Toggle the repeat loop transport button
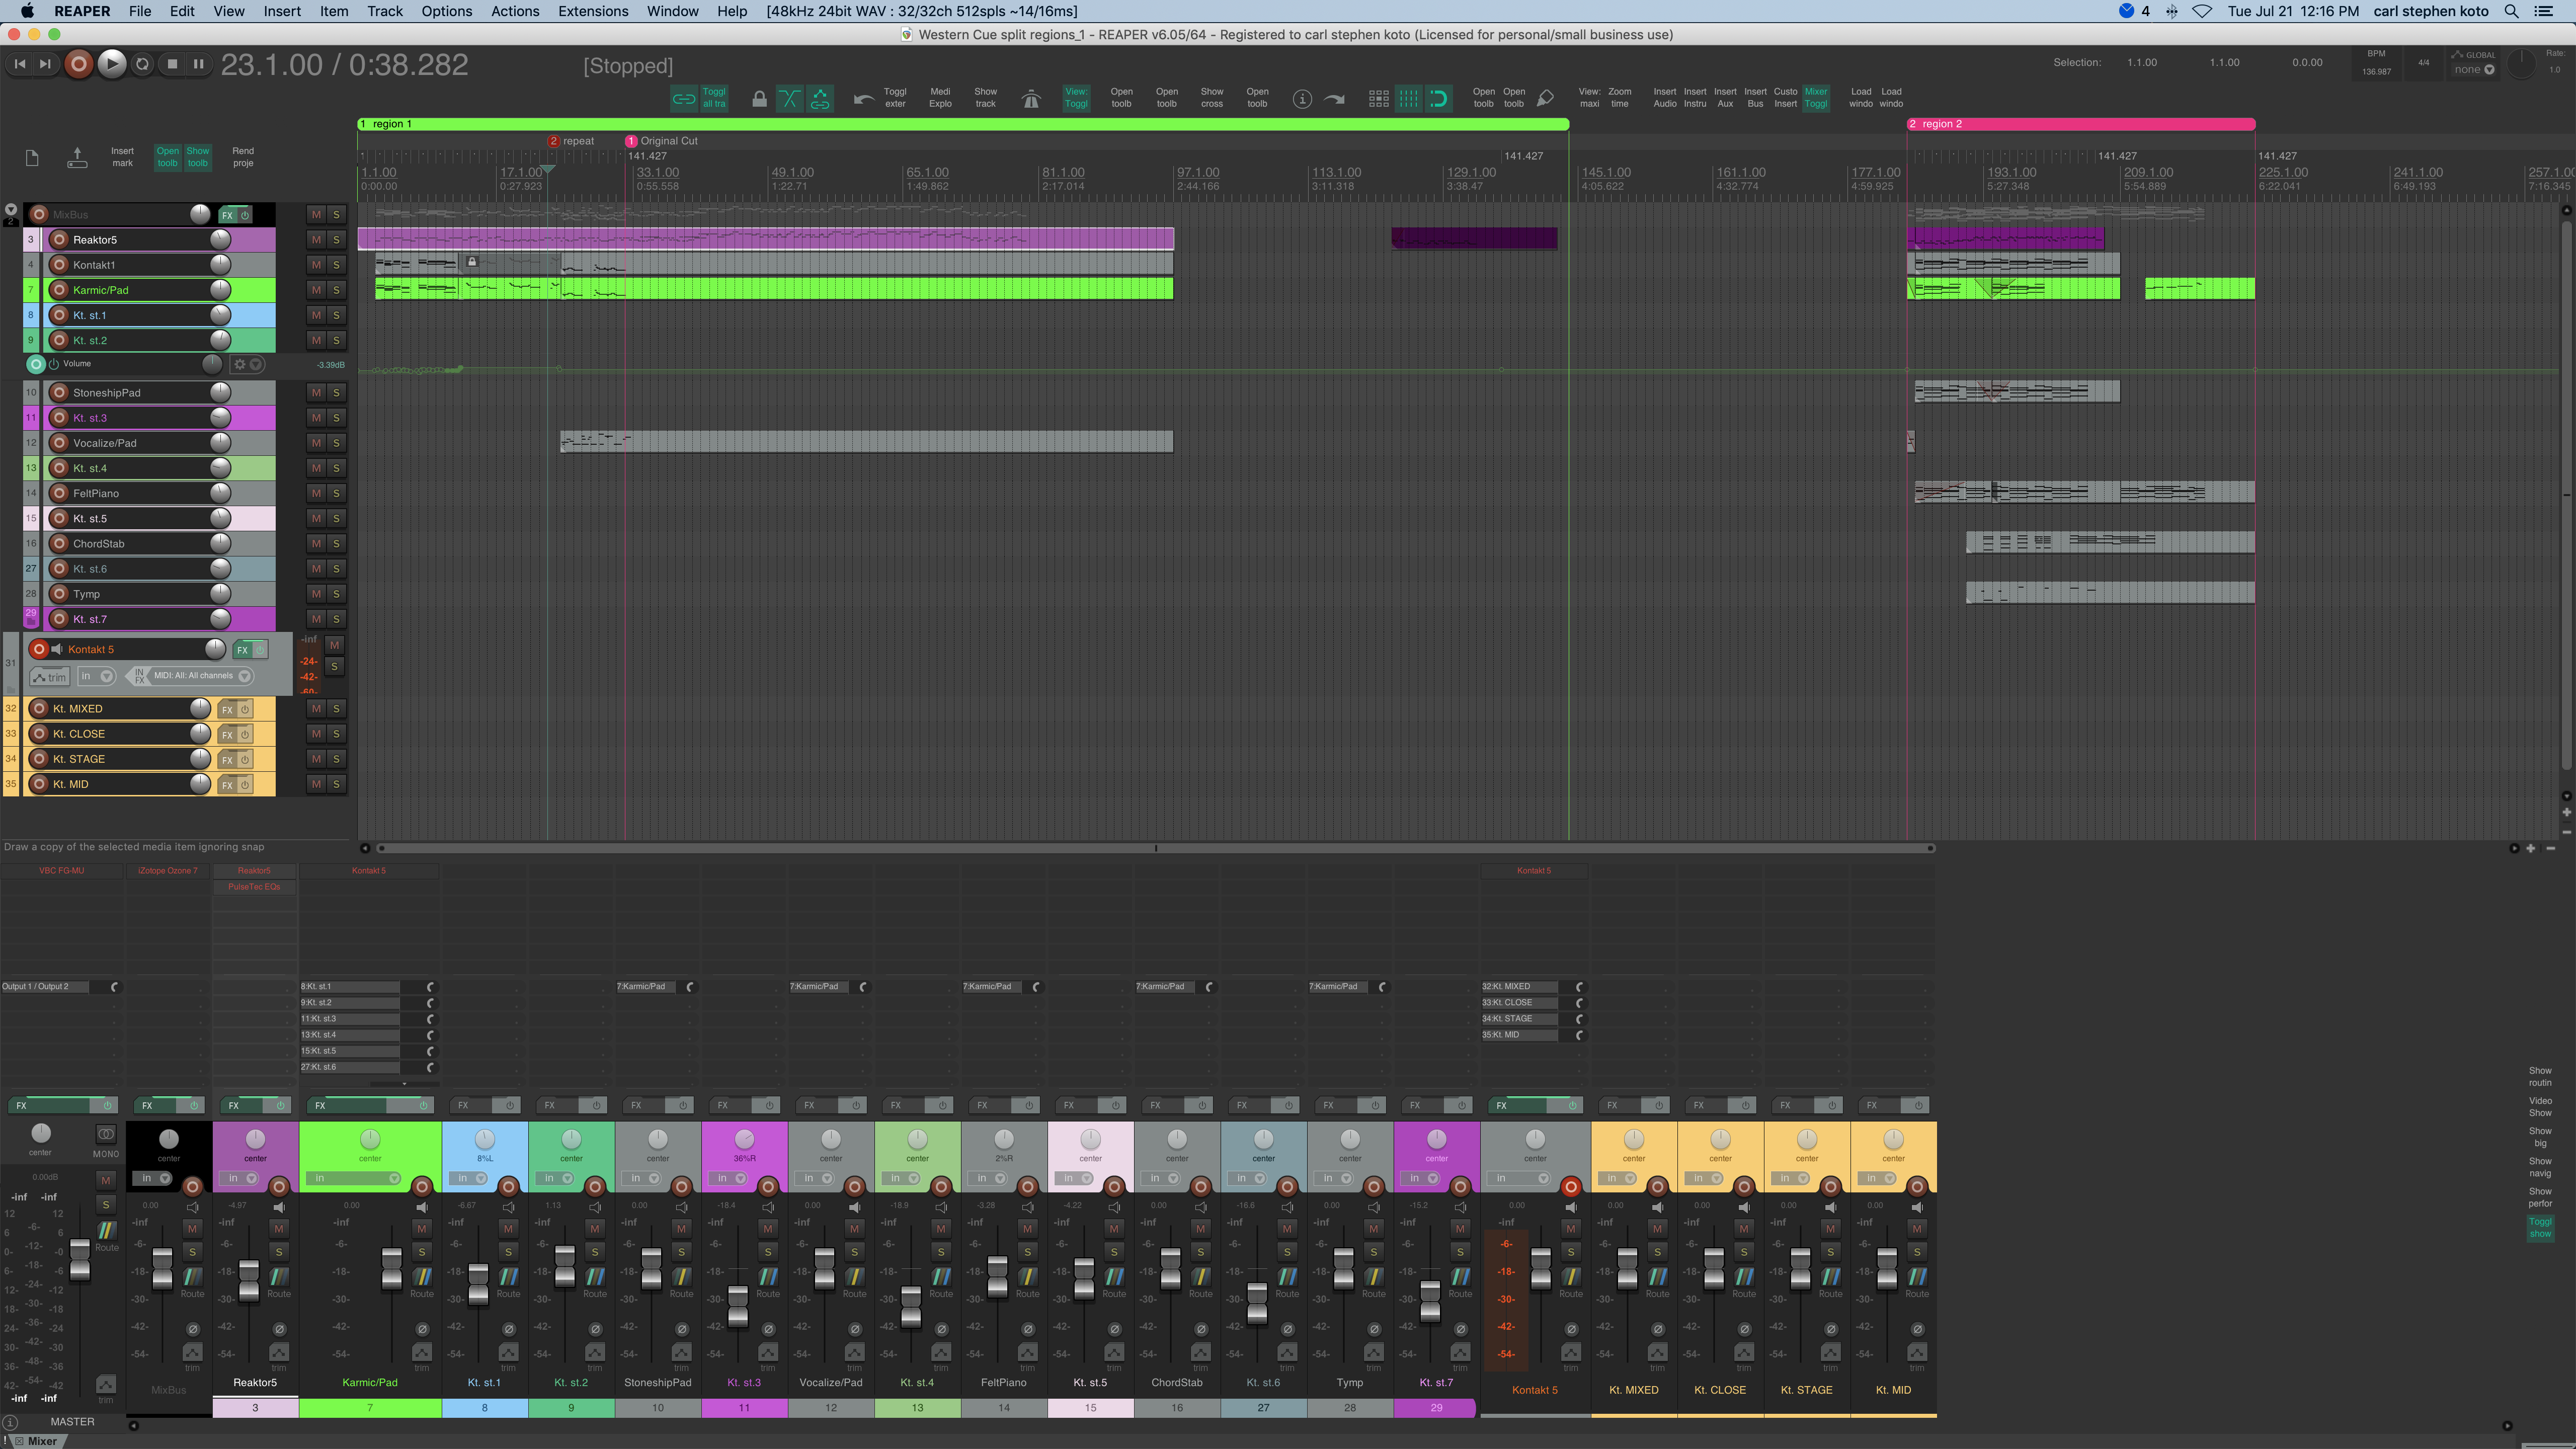This screenshot has height=1449, width=2576. coord(142,64)
